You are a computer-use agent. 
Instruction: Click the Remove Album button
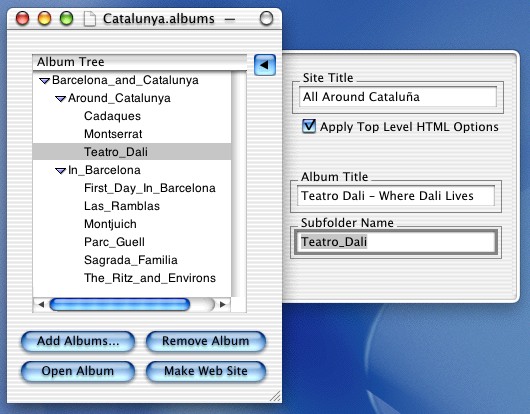tap(206, 341)
